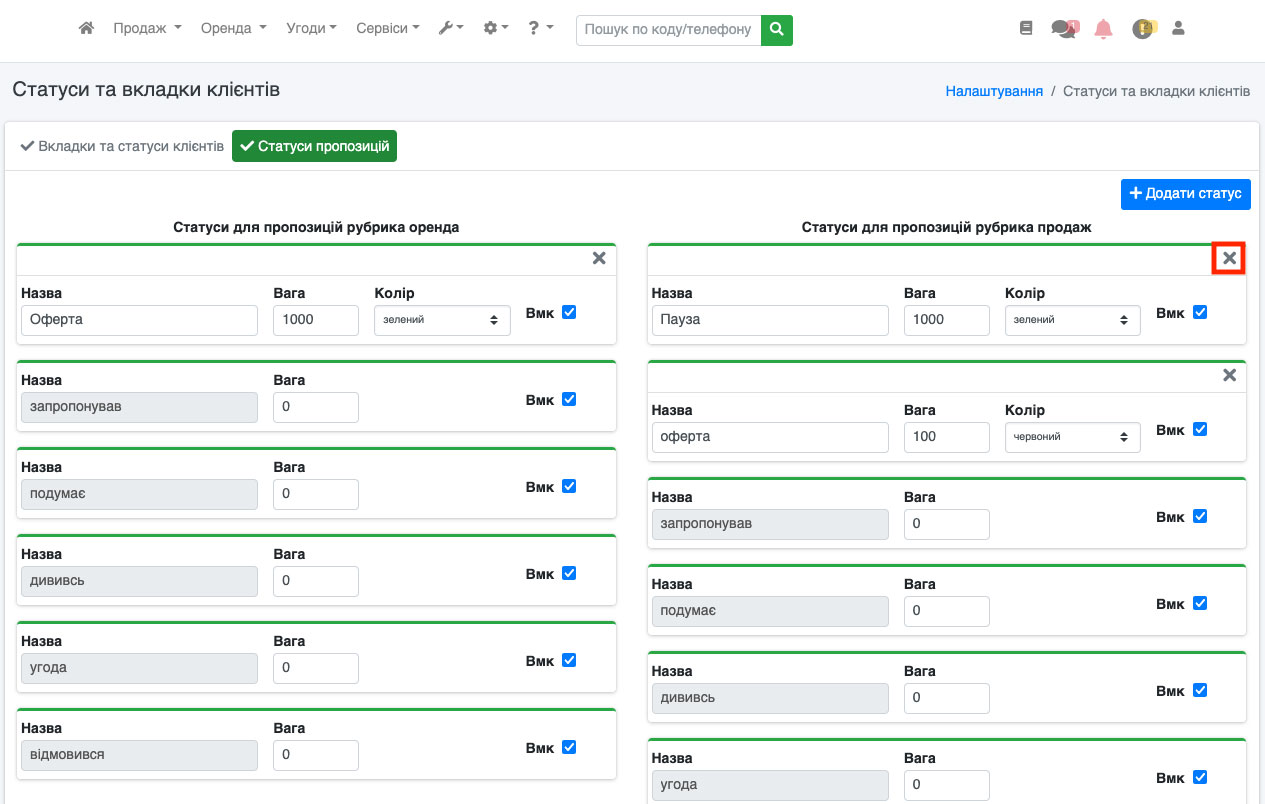
Task: Open the user profile icon
Action: [1178, 29]
